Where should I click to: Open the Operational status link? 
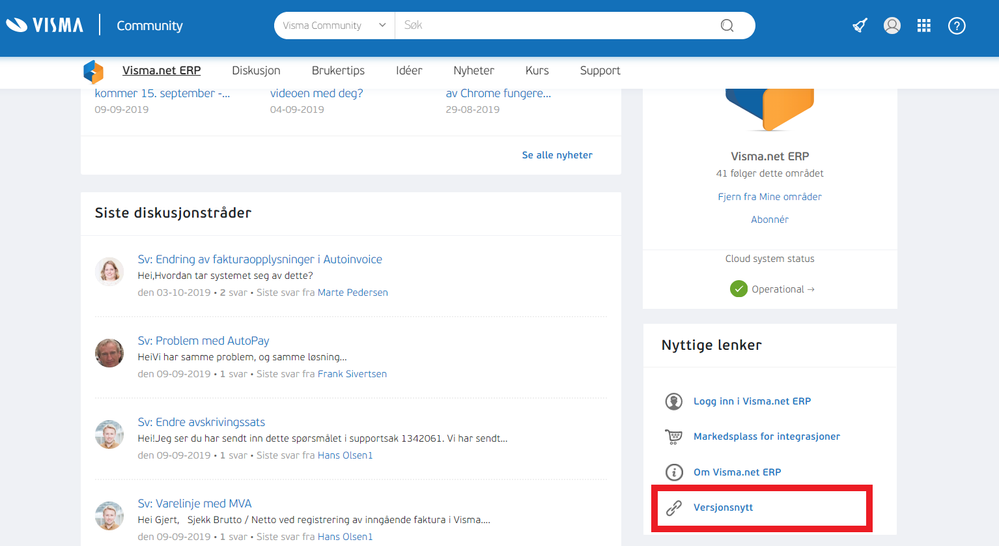click(783, 289)
